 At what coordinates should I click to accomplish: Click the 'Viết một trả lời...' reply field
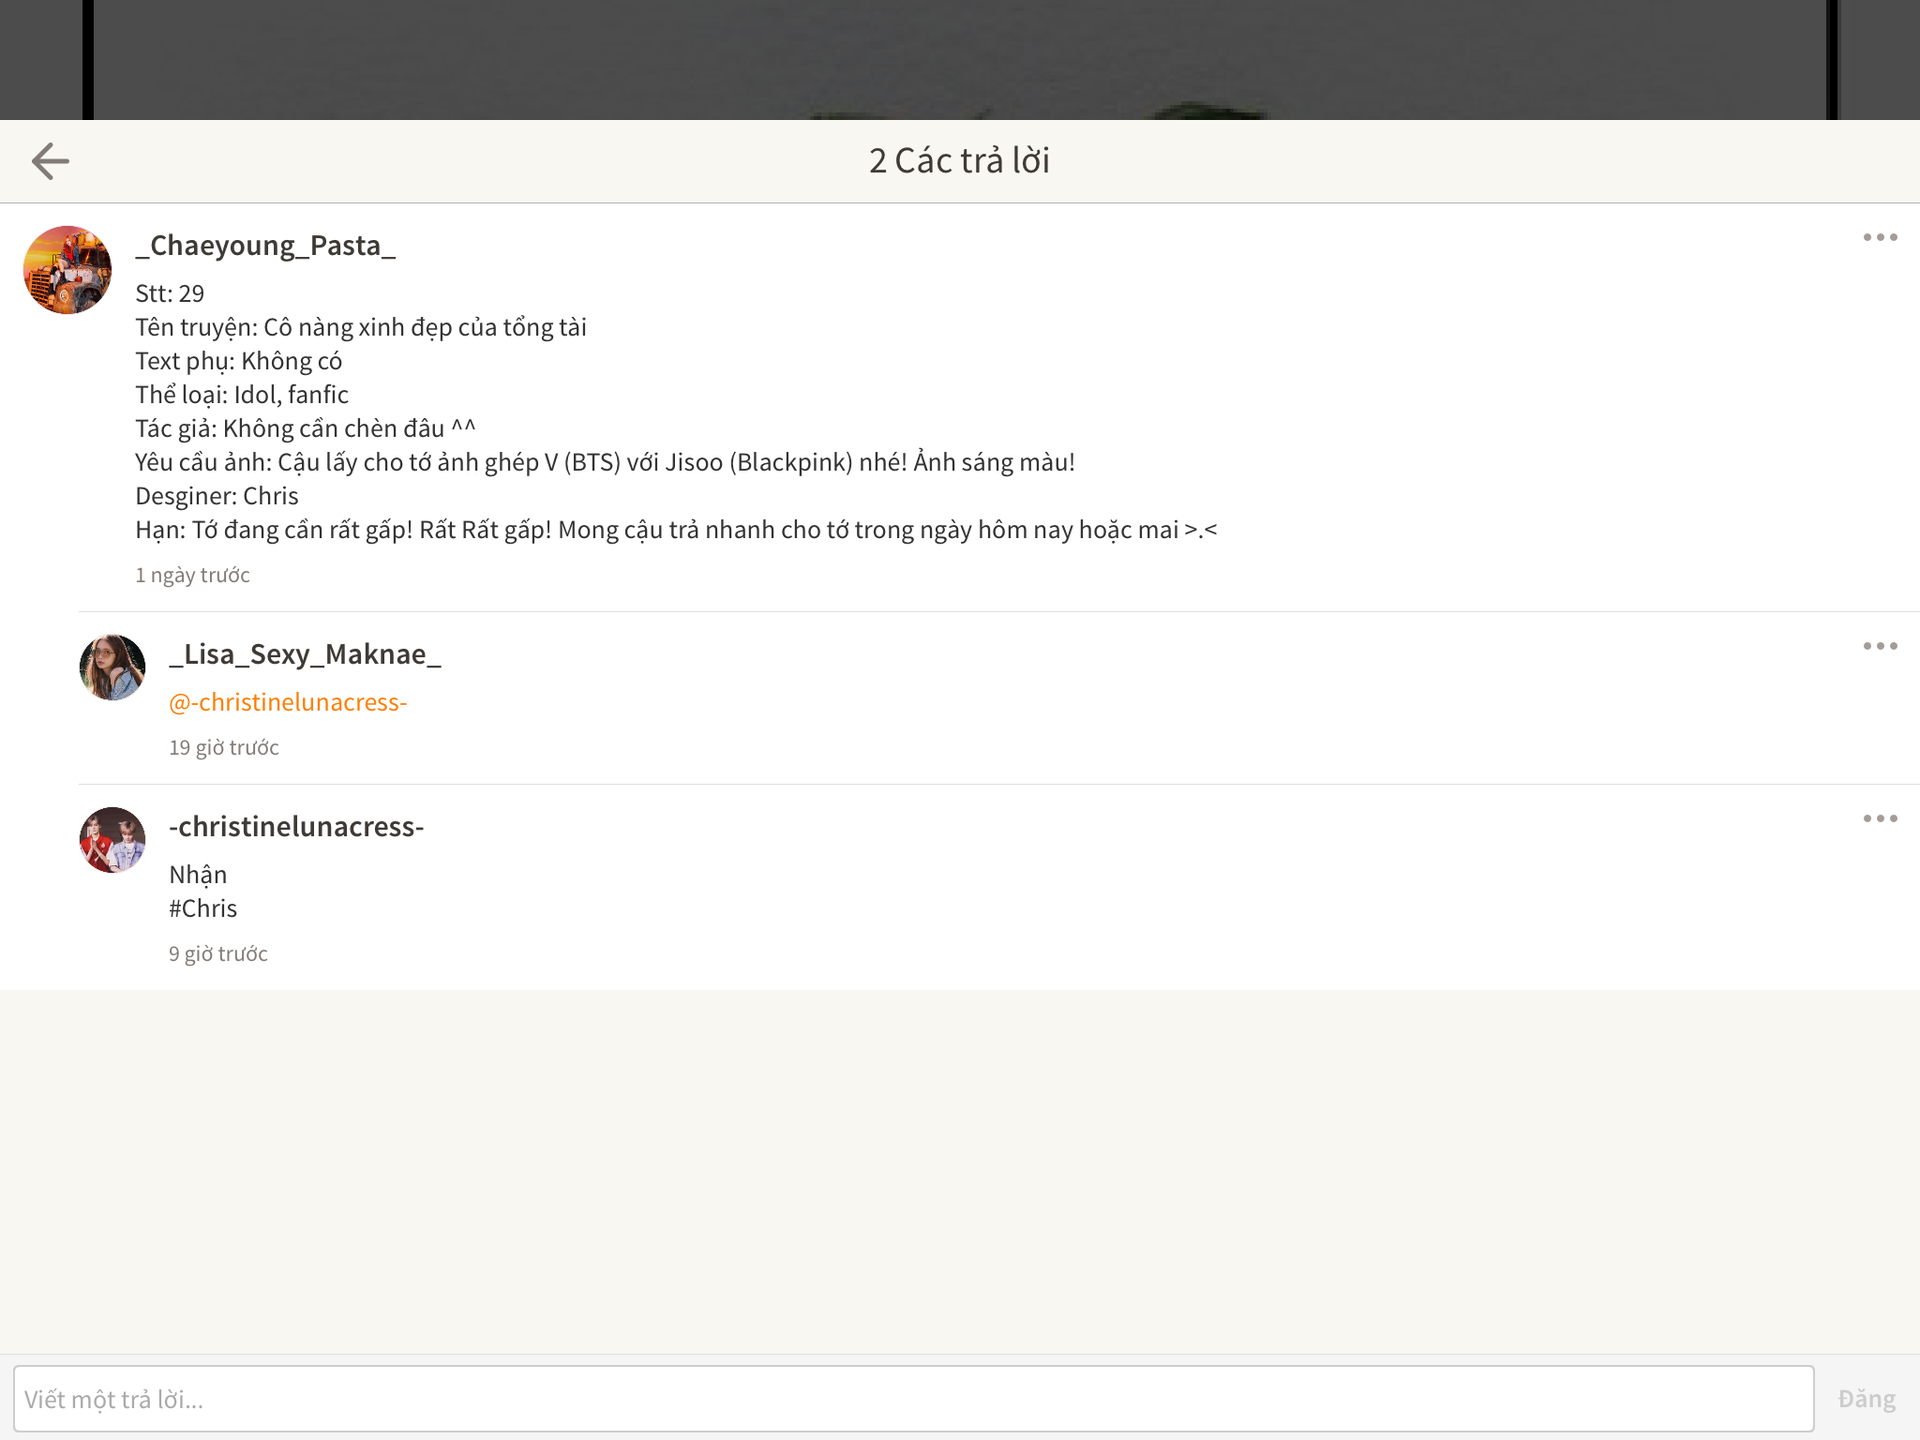[912, 1399]
